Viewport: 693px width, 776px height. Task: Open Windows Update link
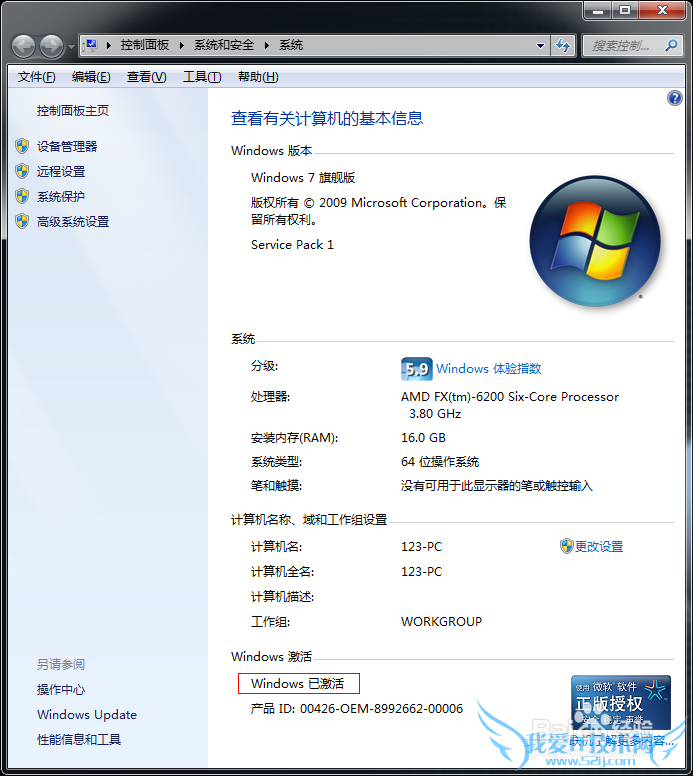87,715
